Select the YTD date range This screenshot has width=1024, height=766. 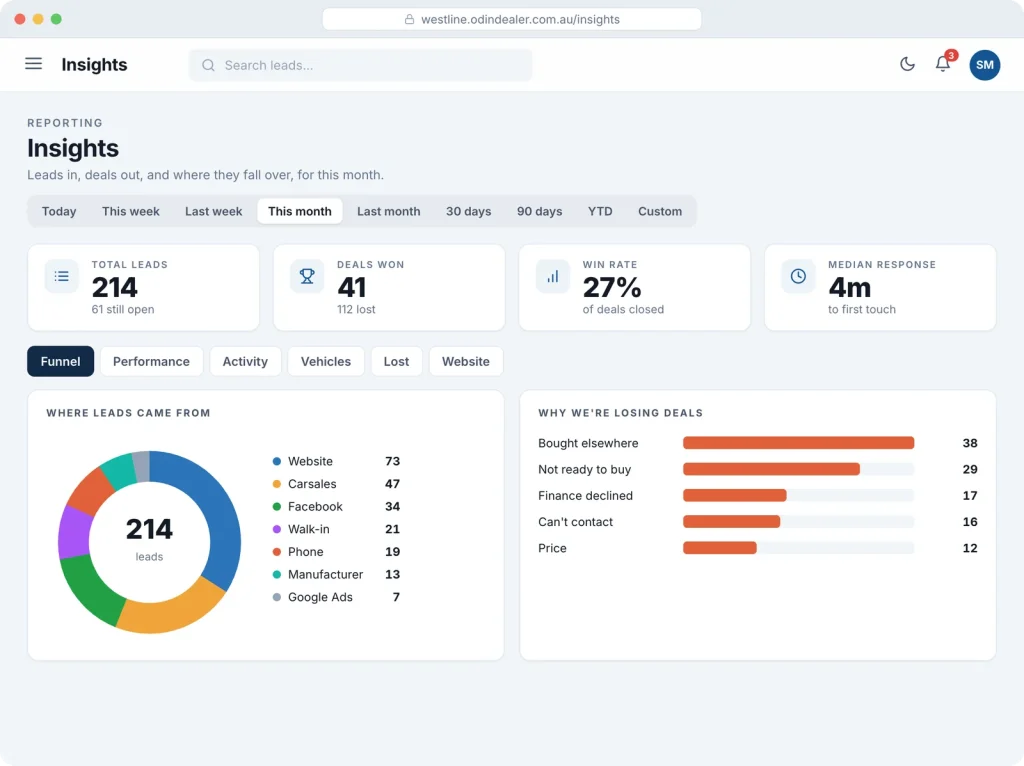tap(600, 212)
